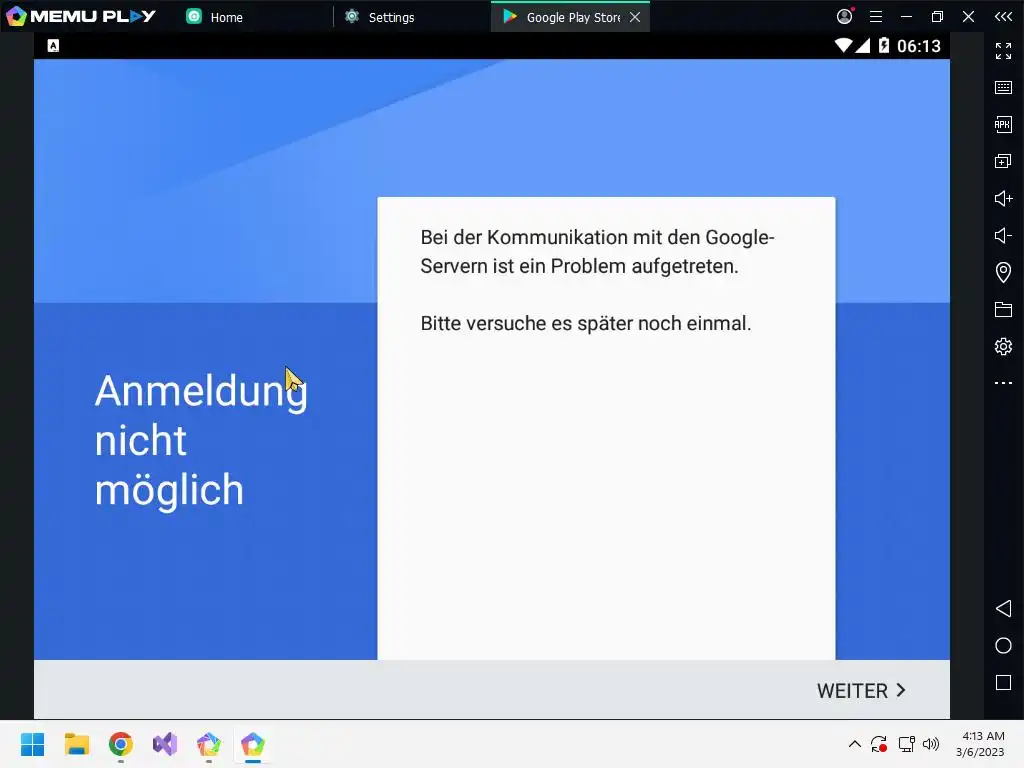
Task: Show hidden system tray icons
Action: point(854,744)
